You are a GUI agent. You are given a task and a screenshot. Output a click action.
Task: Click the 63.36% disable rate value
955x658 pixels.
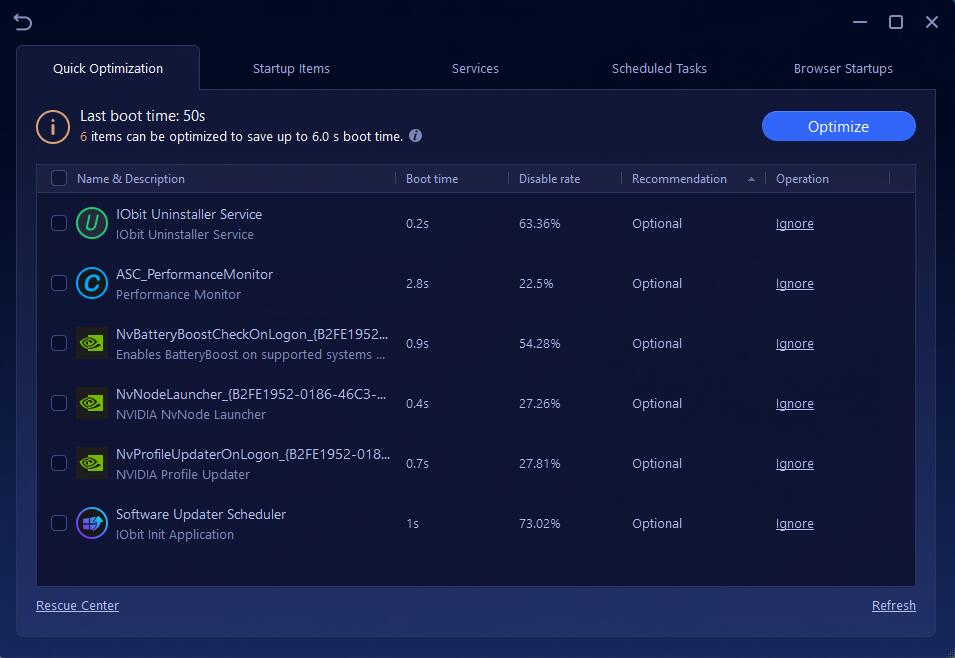[x=539, y=224]
